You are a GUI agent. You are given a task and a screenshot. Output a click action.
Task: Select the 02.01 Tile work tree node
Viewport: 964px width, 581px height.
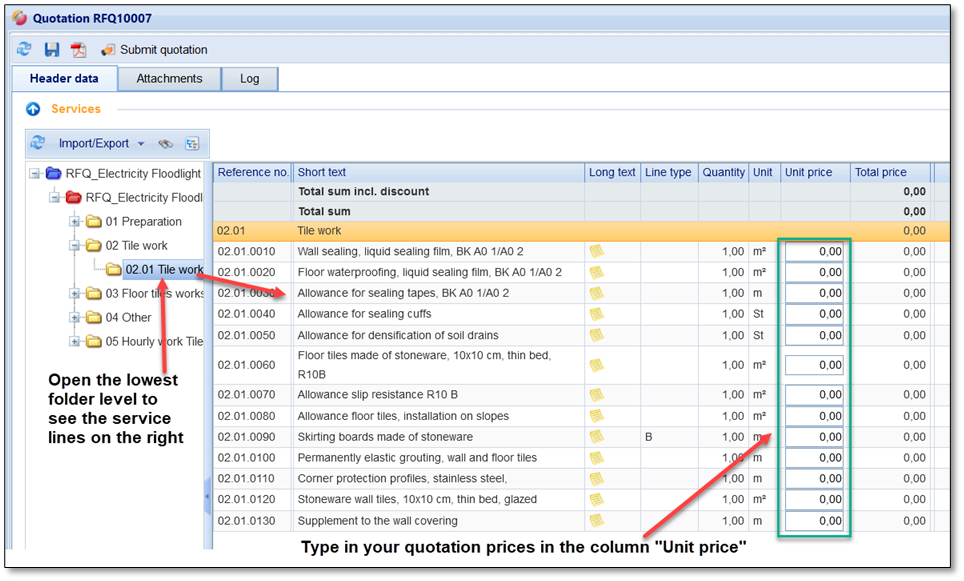164,270
